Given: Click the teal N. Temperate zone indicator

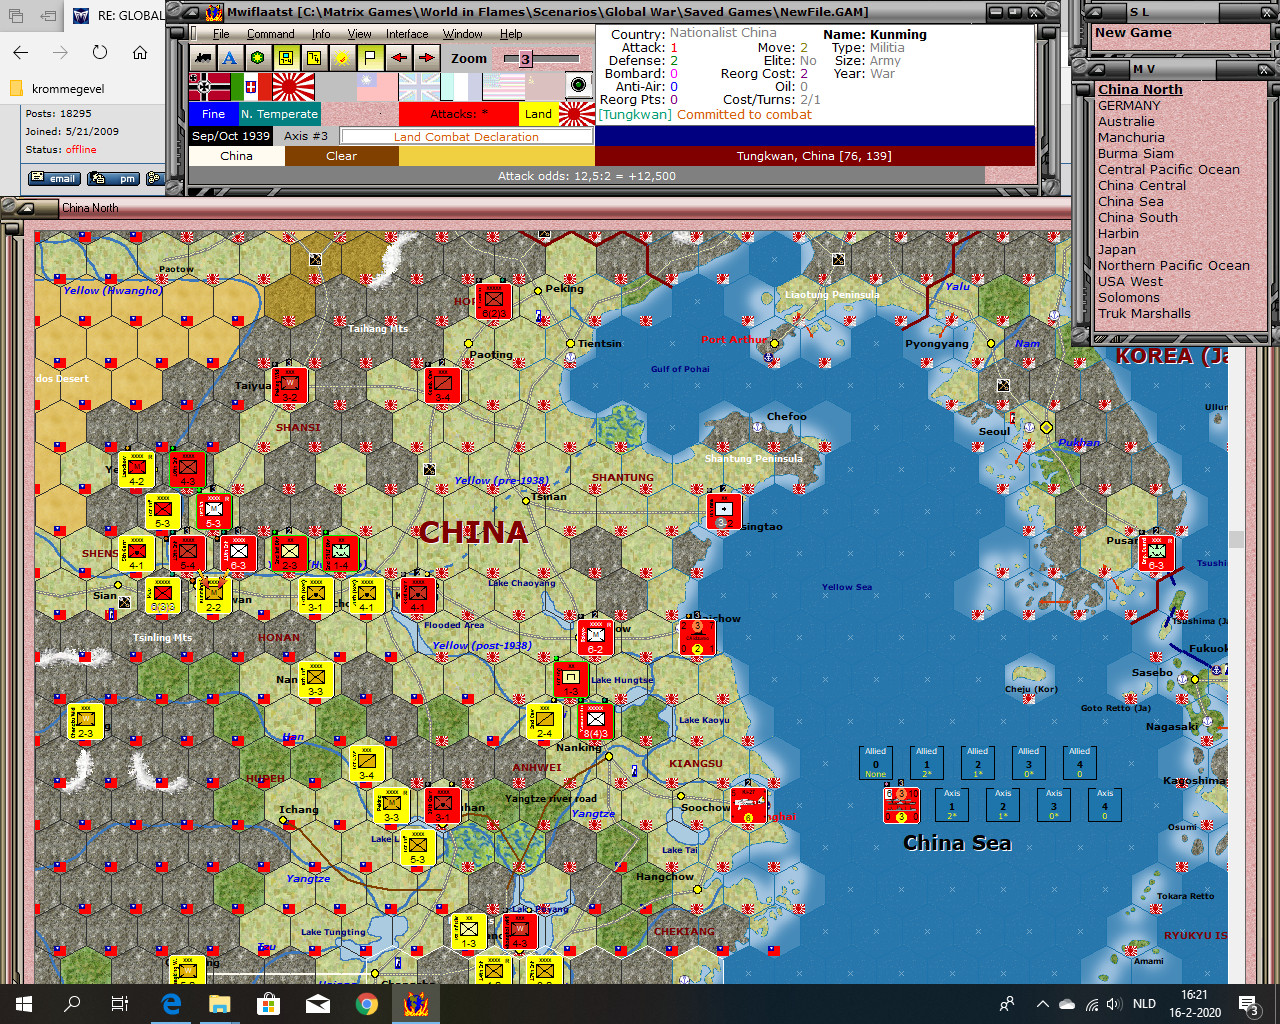Looking at the screenshot, I should click(x=279, y=114).
